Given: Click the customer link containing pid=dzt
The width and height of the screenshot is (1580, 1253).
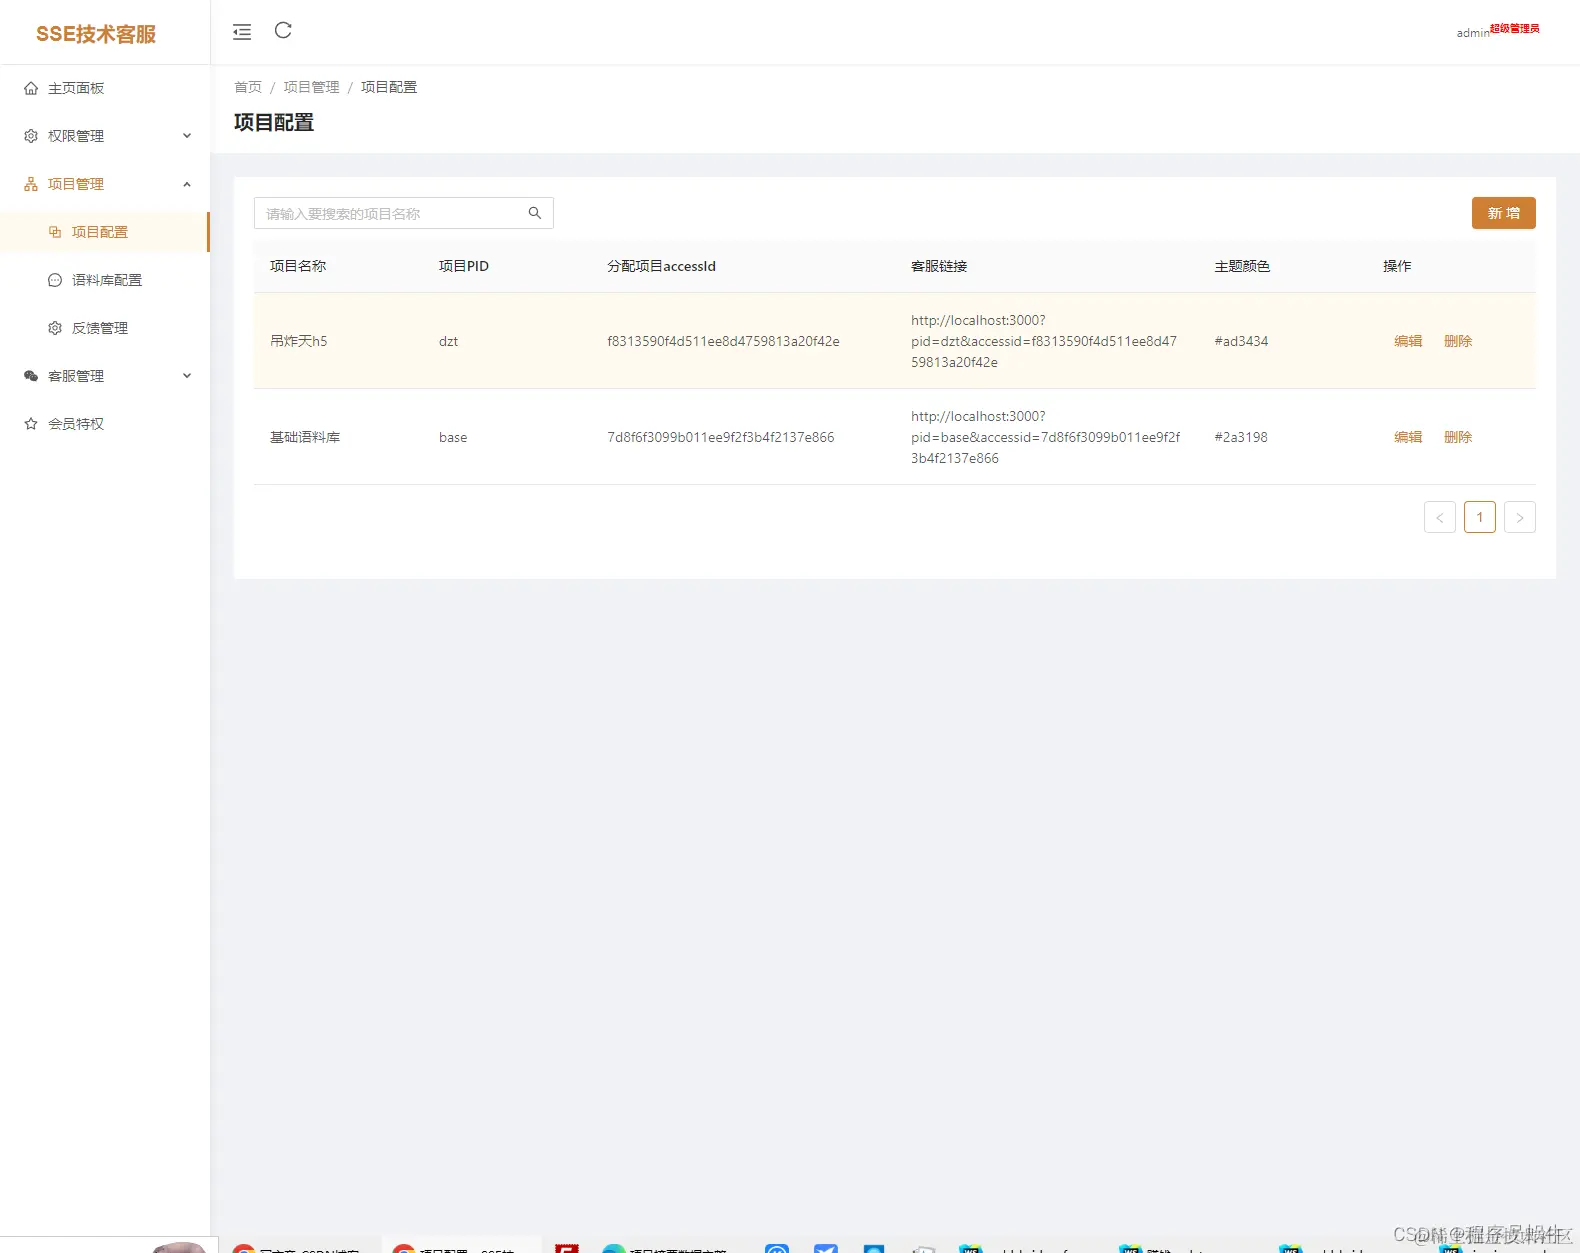Looking at the screenshot, I should tap(1044, 341).
